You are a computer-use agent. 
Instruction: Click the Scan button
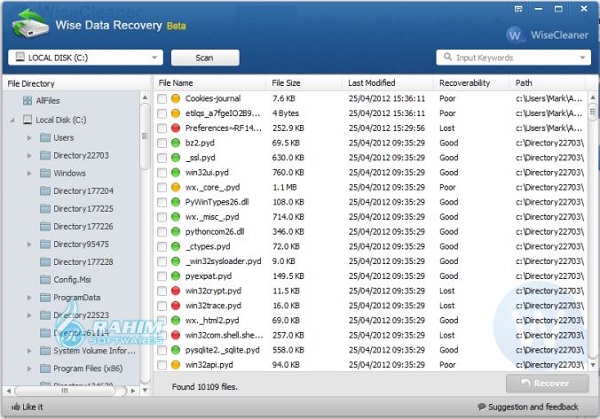(205, 58)
